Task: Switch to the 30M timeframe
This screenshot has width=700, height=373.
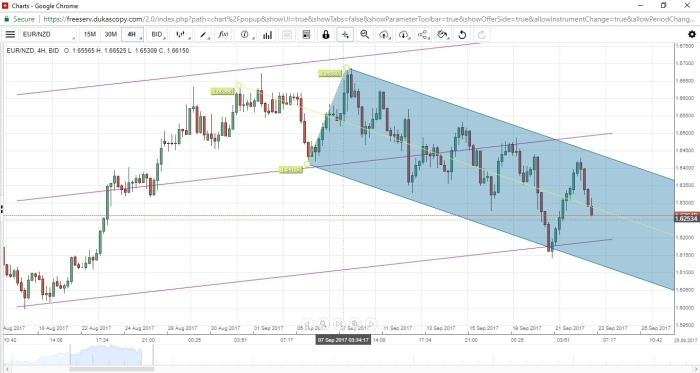Action: [110, 34]
